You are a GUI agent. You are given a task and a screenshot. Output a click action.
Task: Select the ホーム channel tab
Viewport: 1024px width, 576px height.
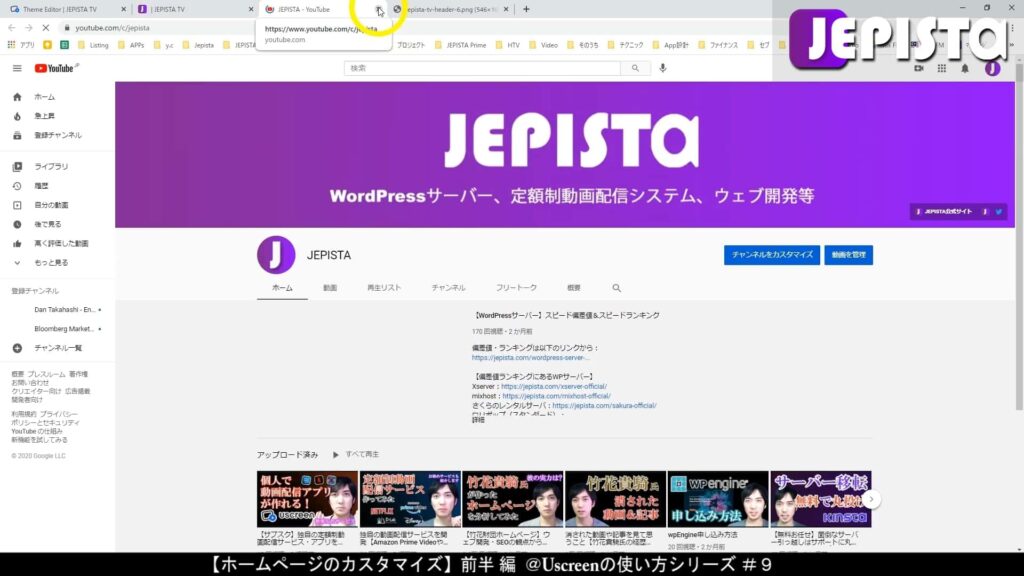pos(282,288)
